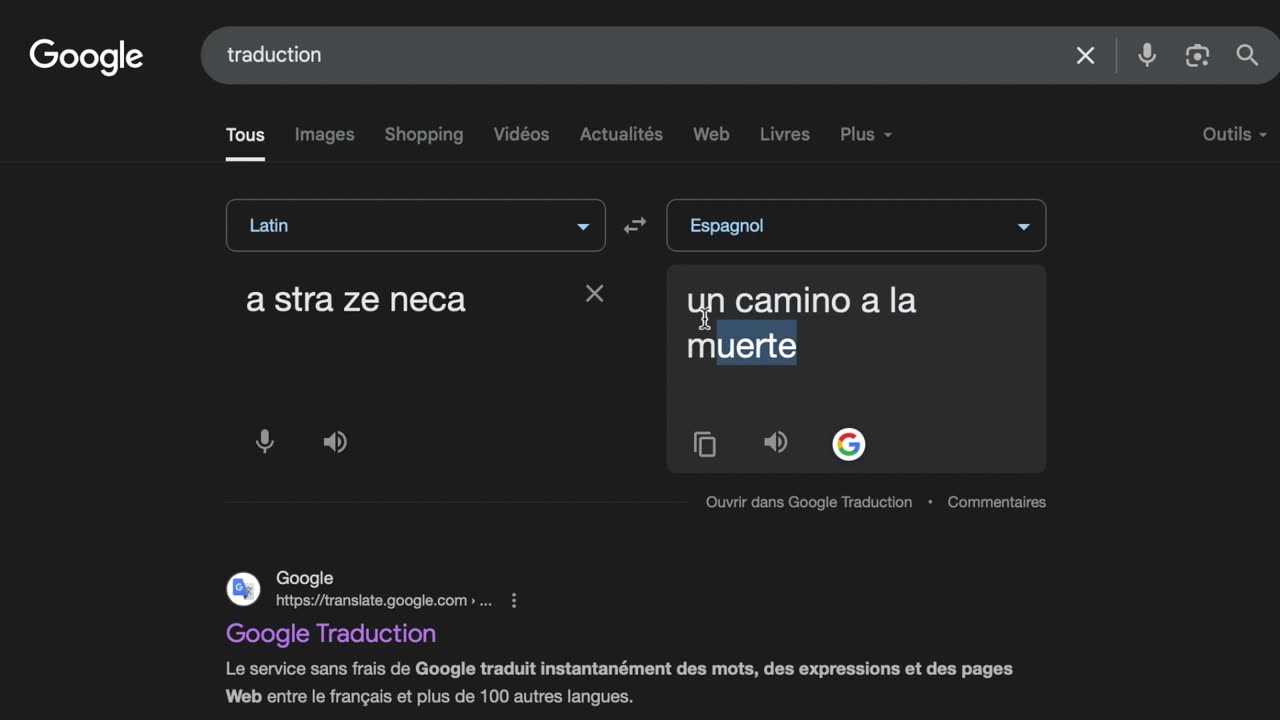Switch to the Images tab
The height and width of the screenshot is (720, 1280).
tap(324, 134)
